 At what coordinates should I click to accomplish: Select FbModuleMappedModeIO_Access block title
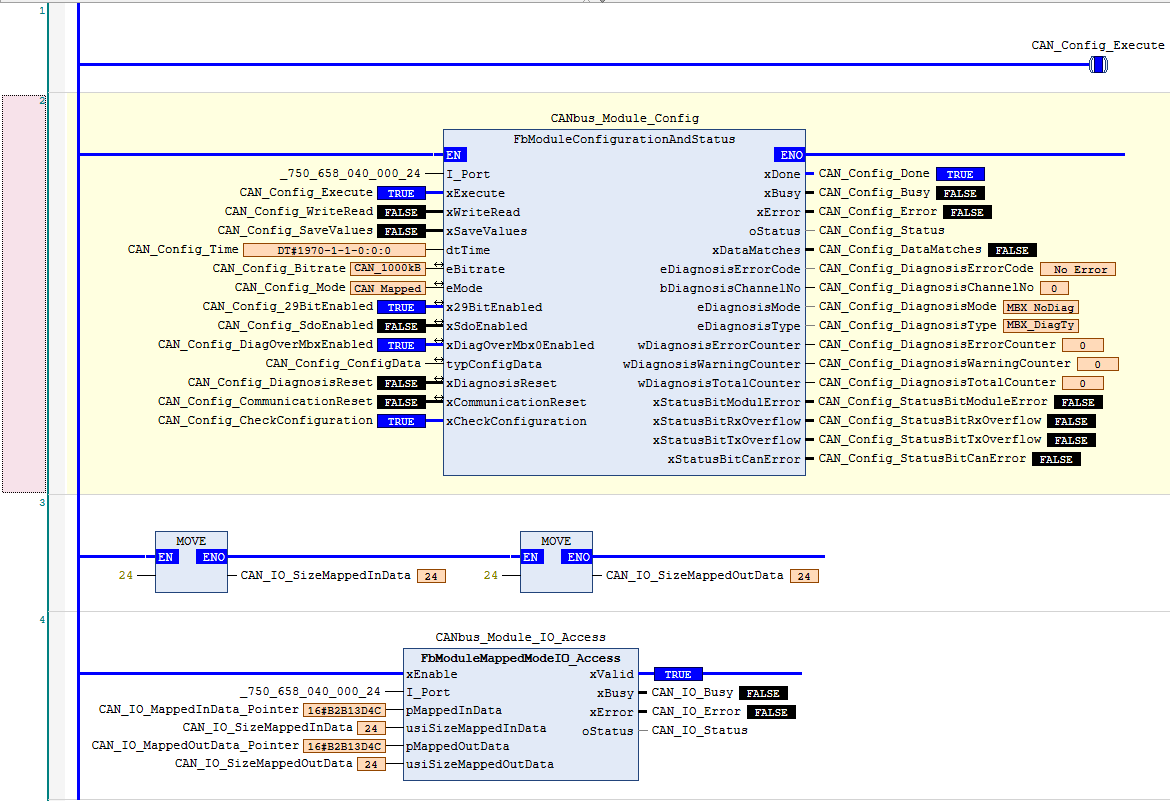pos(520,658)
